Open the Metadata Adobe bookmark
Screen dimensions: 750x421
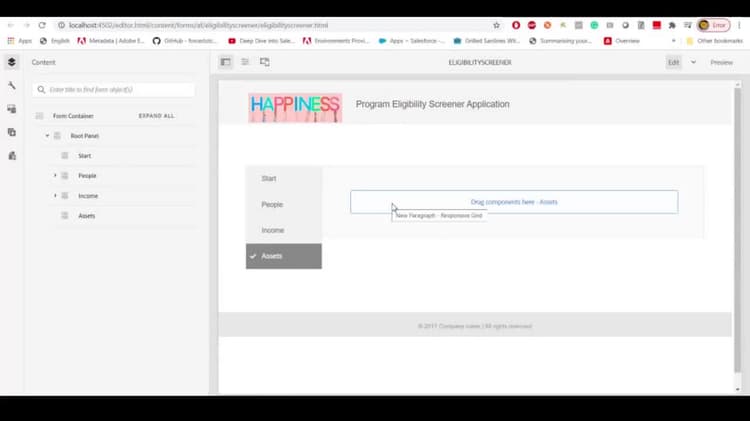111,41
